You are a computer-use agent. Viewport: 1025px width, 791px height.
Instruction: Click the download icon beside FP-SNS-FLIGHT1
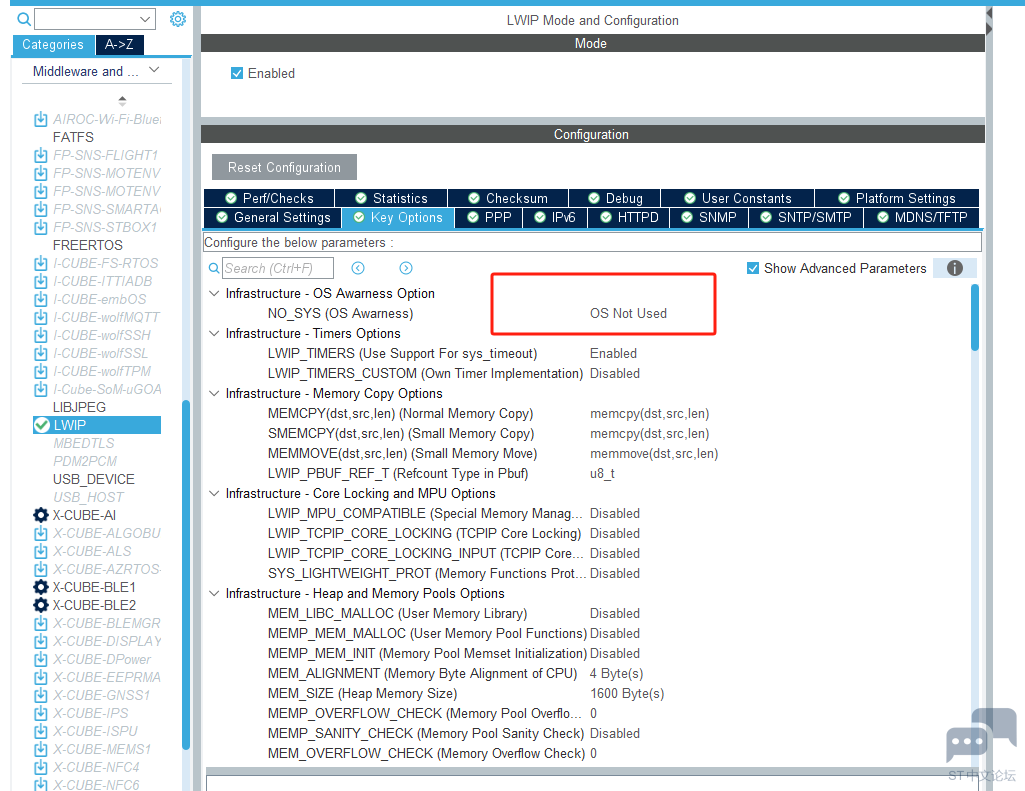tap(41, 155)
